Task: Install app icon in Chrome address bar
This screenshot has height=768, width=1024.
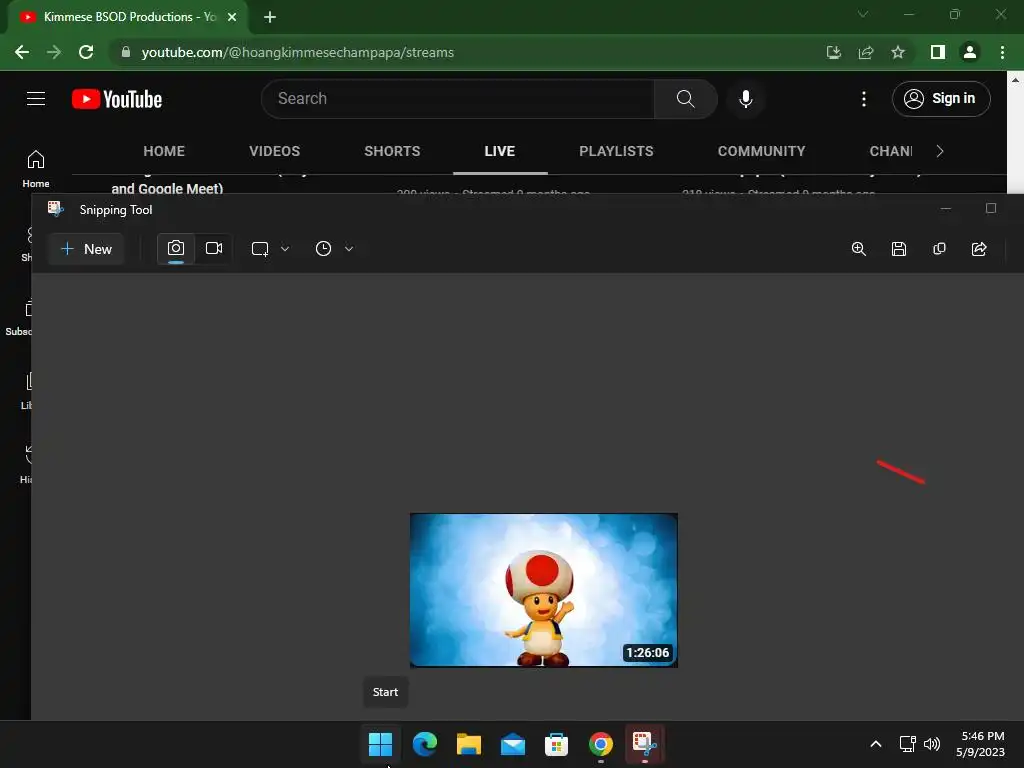Action: (x=833, y=52)
